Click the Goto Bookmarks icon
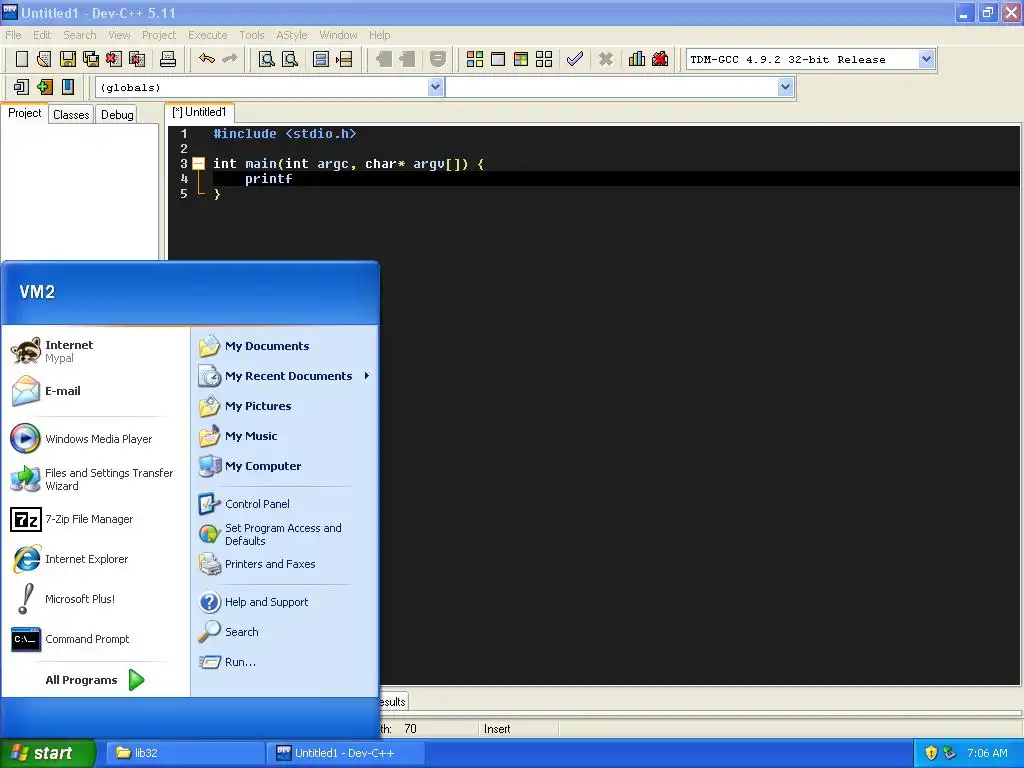This screenshot has height=768, width=1024. [68, 87]
